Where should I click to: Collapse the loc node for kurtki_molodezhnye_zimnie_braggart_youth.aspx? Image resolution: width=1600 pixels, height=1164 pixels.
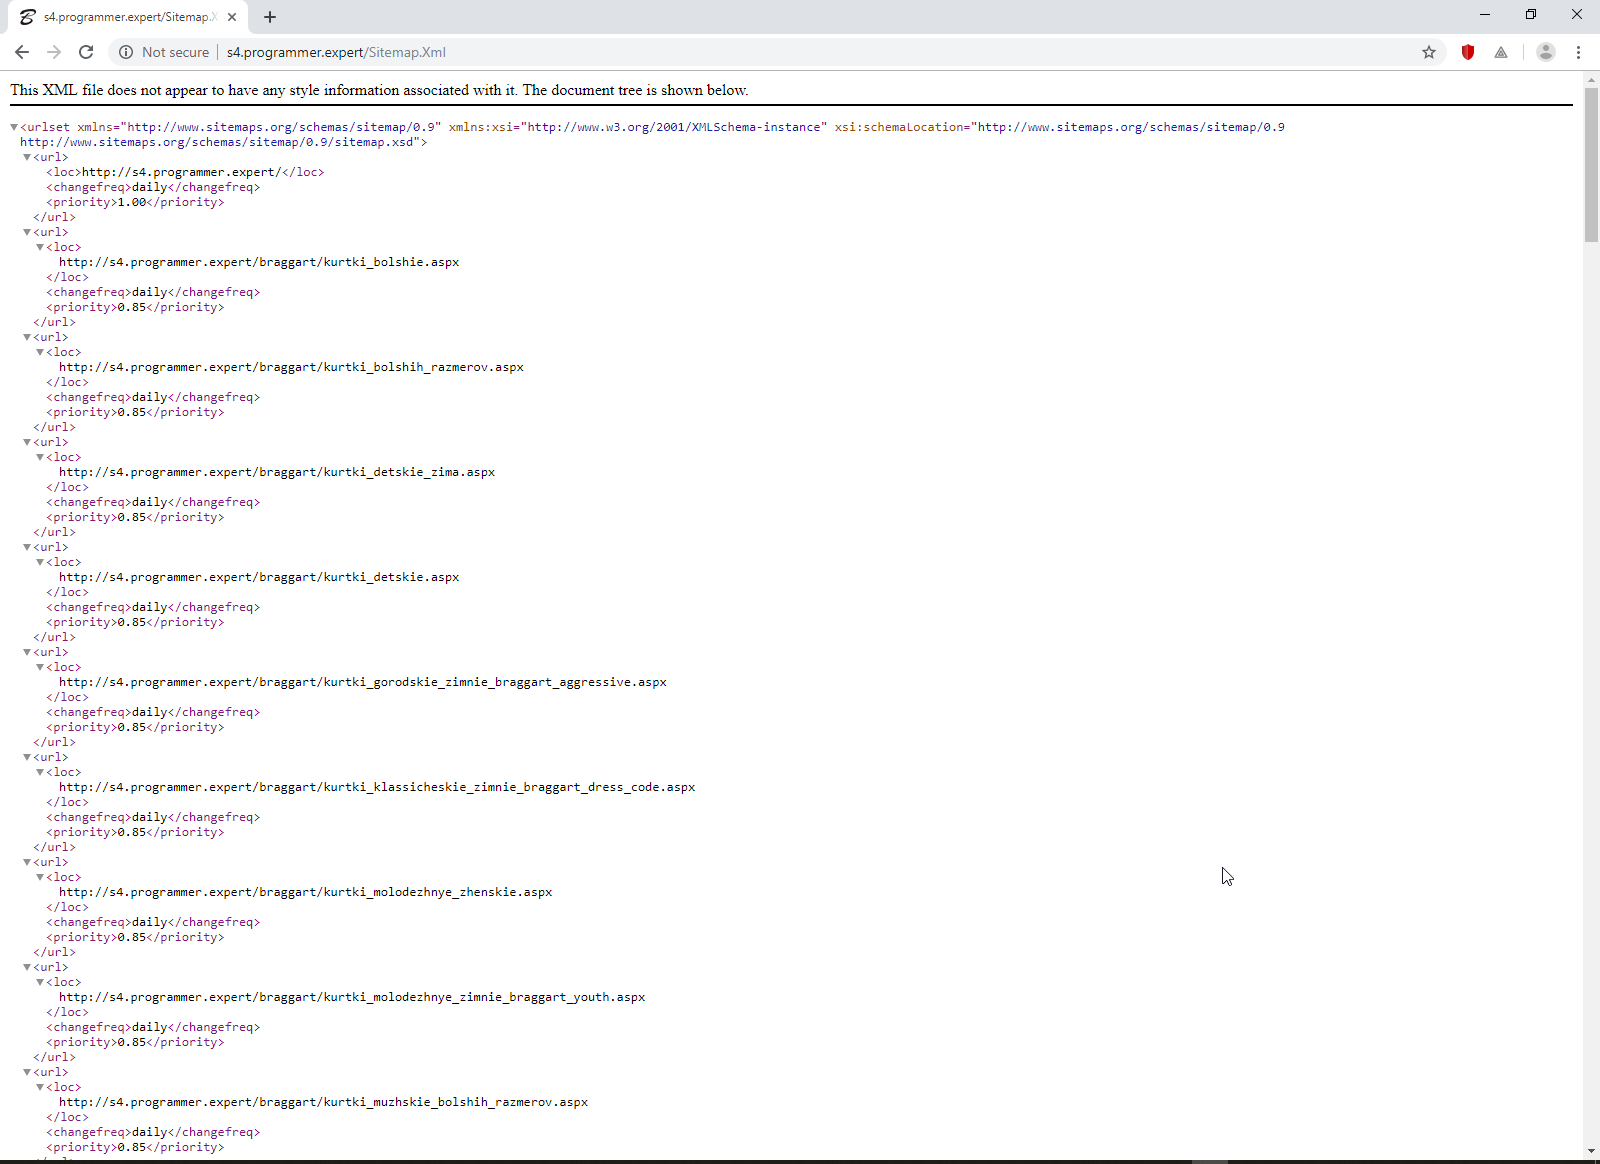tap(40, 982)
